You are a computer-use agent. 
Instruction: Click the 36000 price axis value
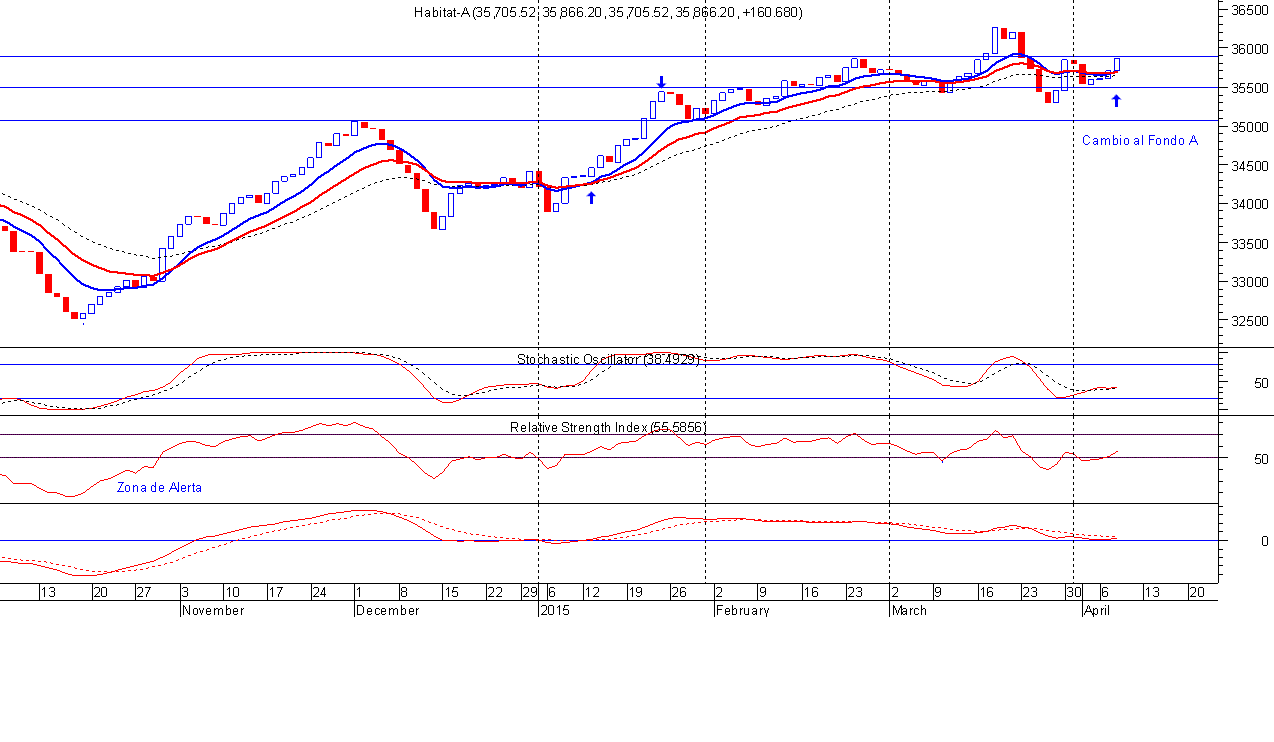(1249, 49)
